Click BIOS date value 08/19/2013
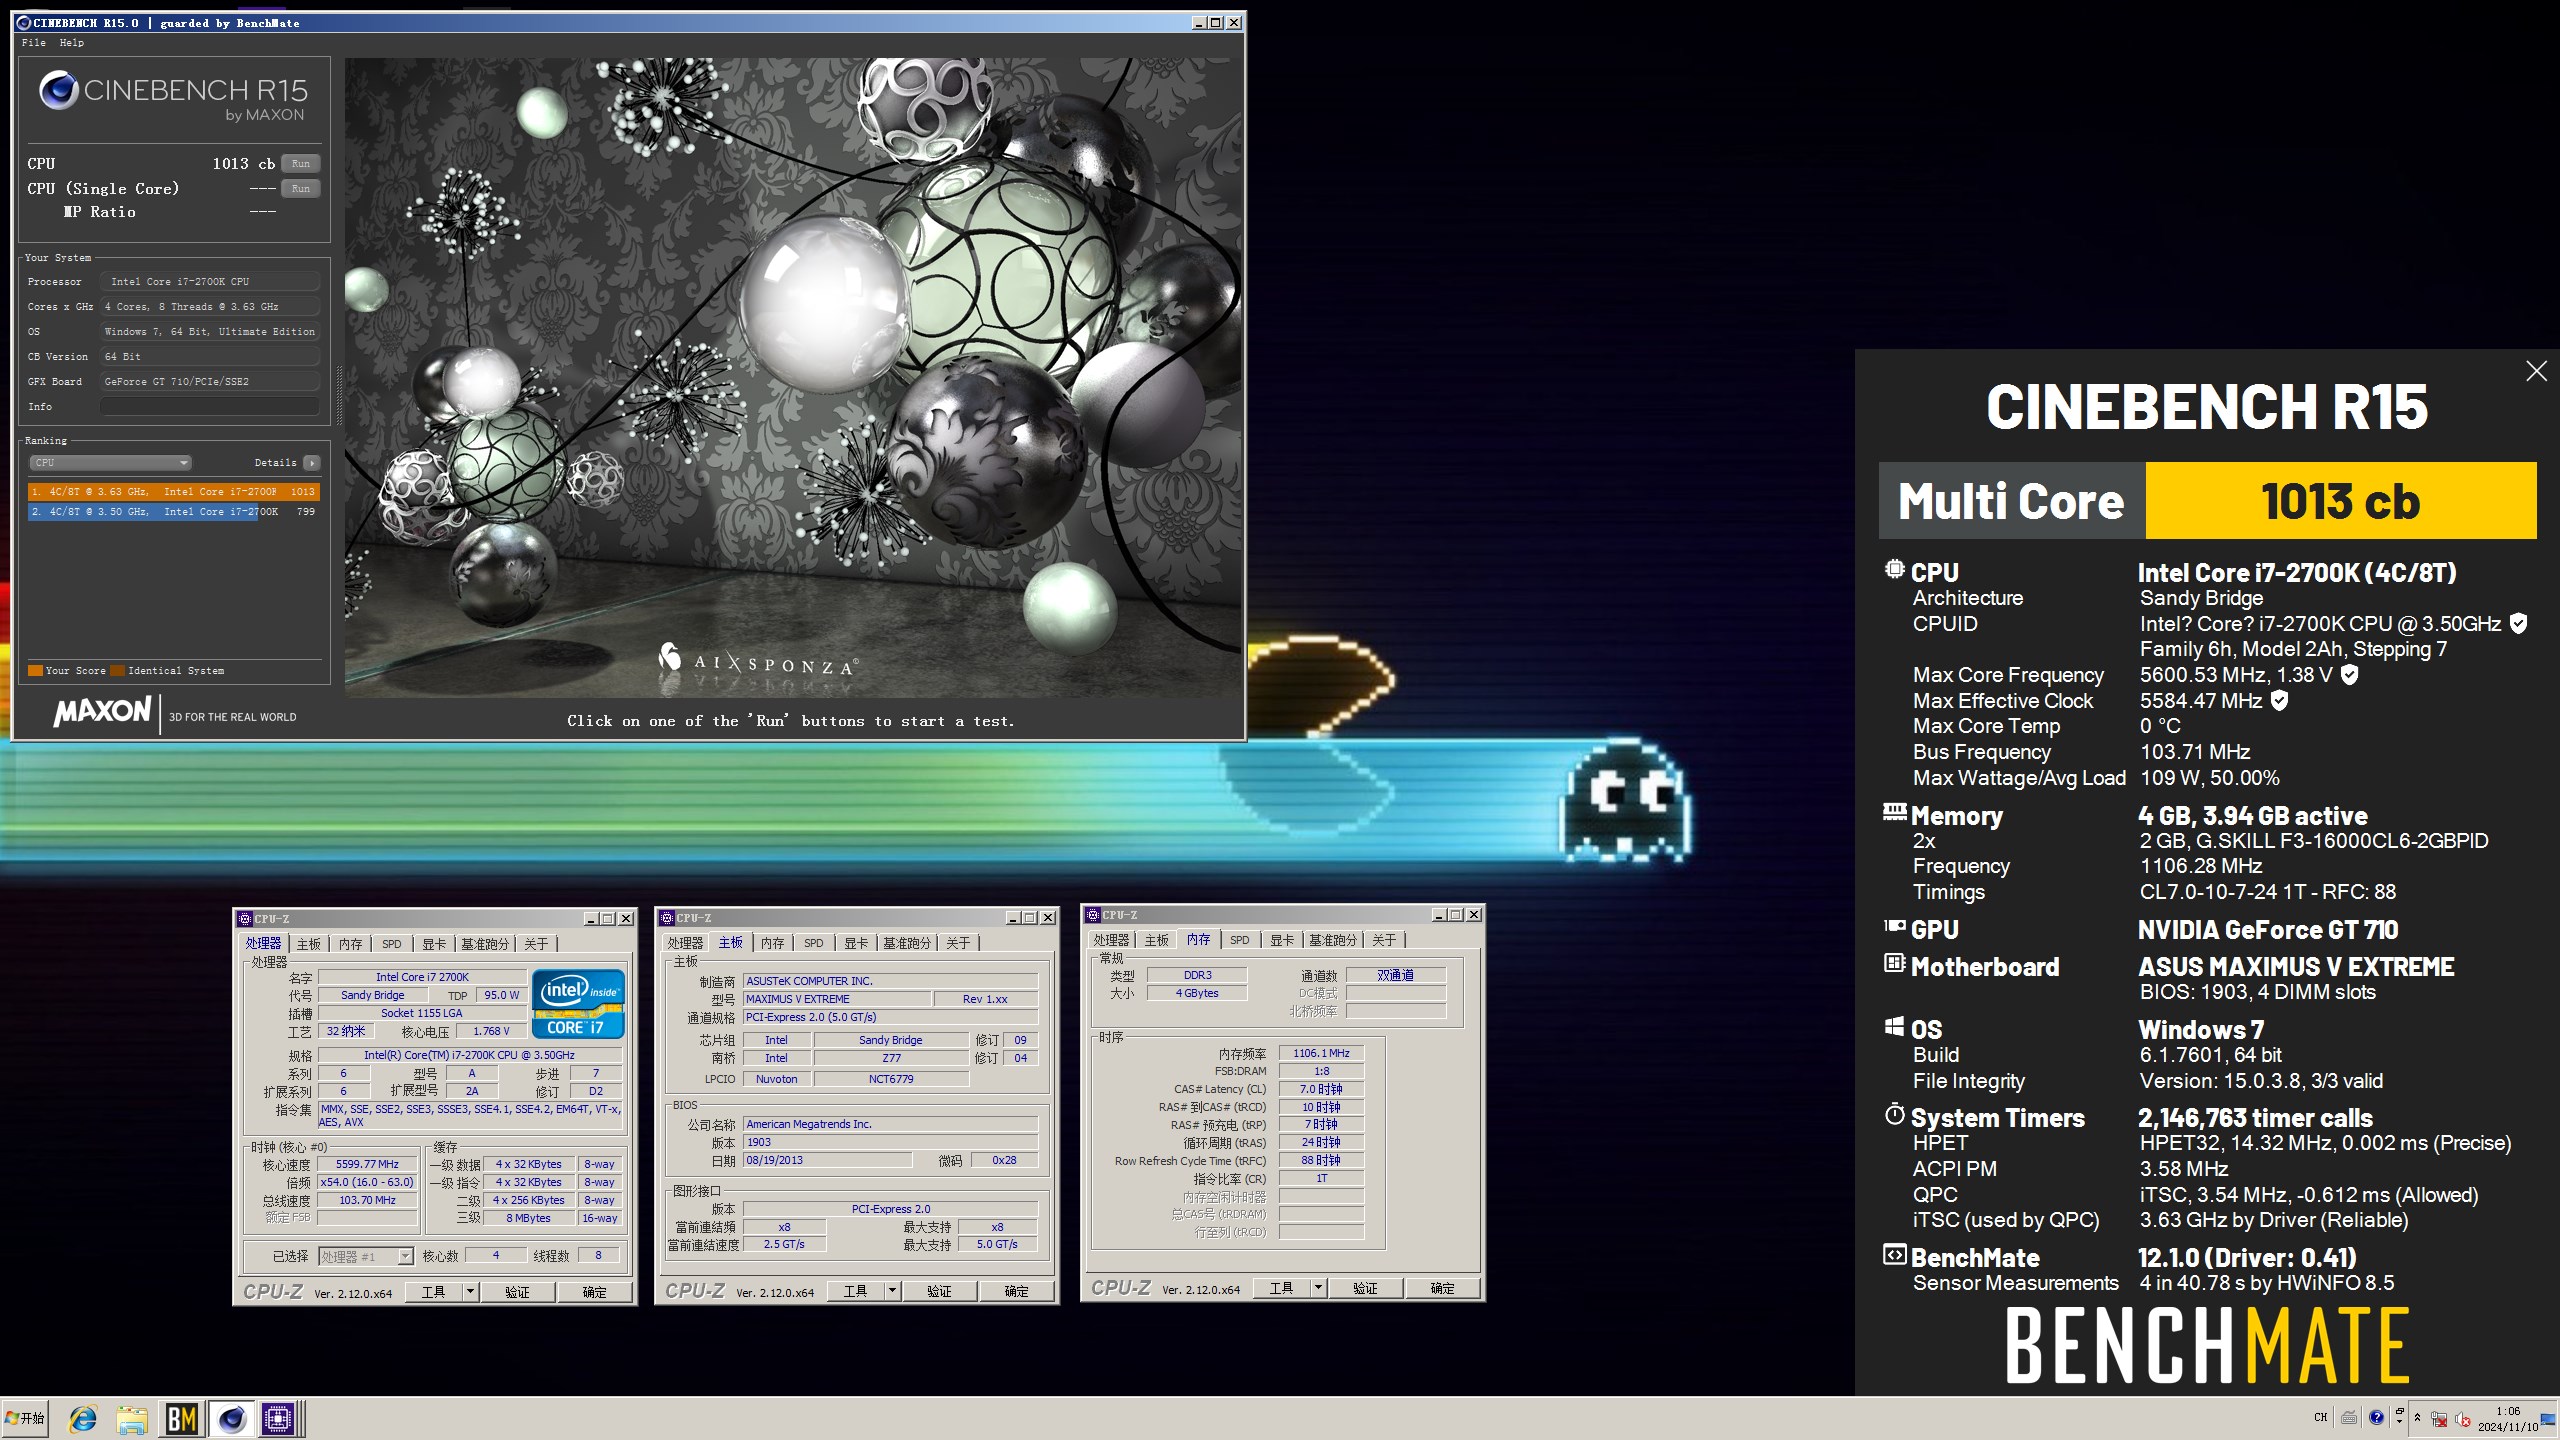 coord(827,1160)
